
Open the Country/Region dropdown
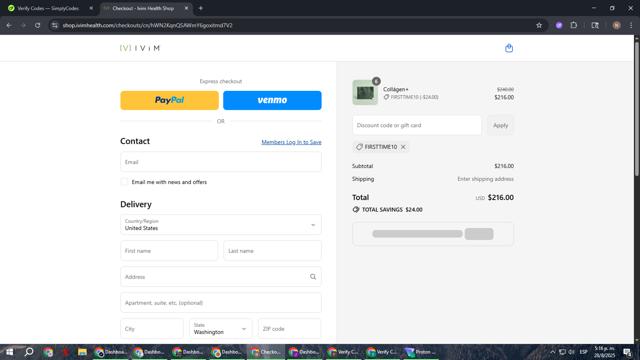(x=221, y=225)
